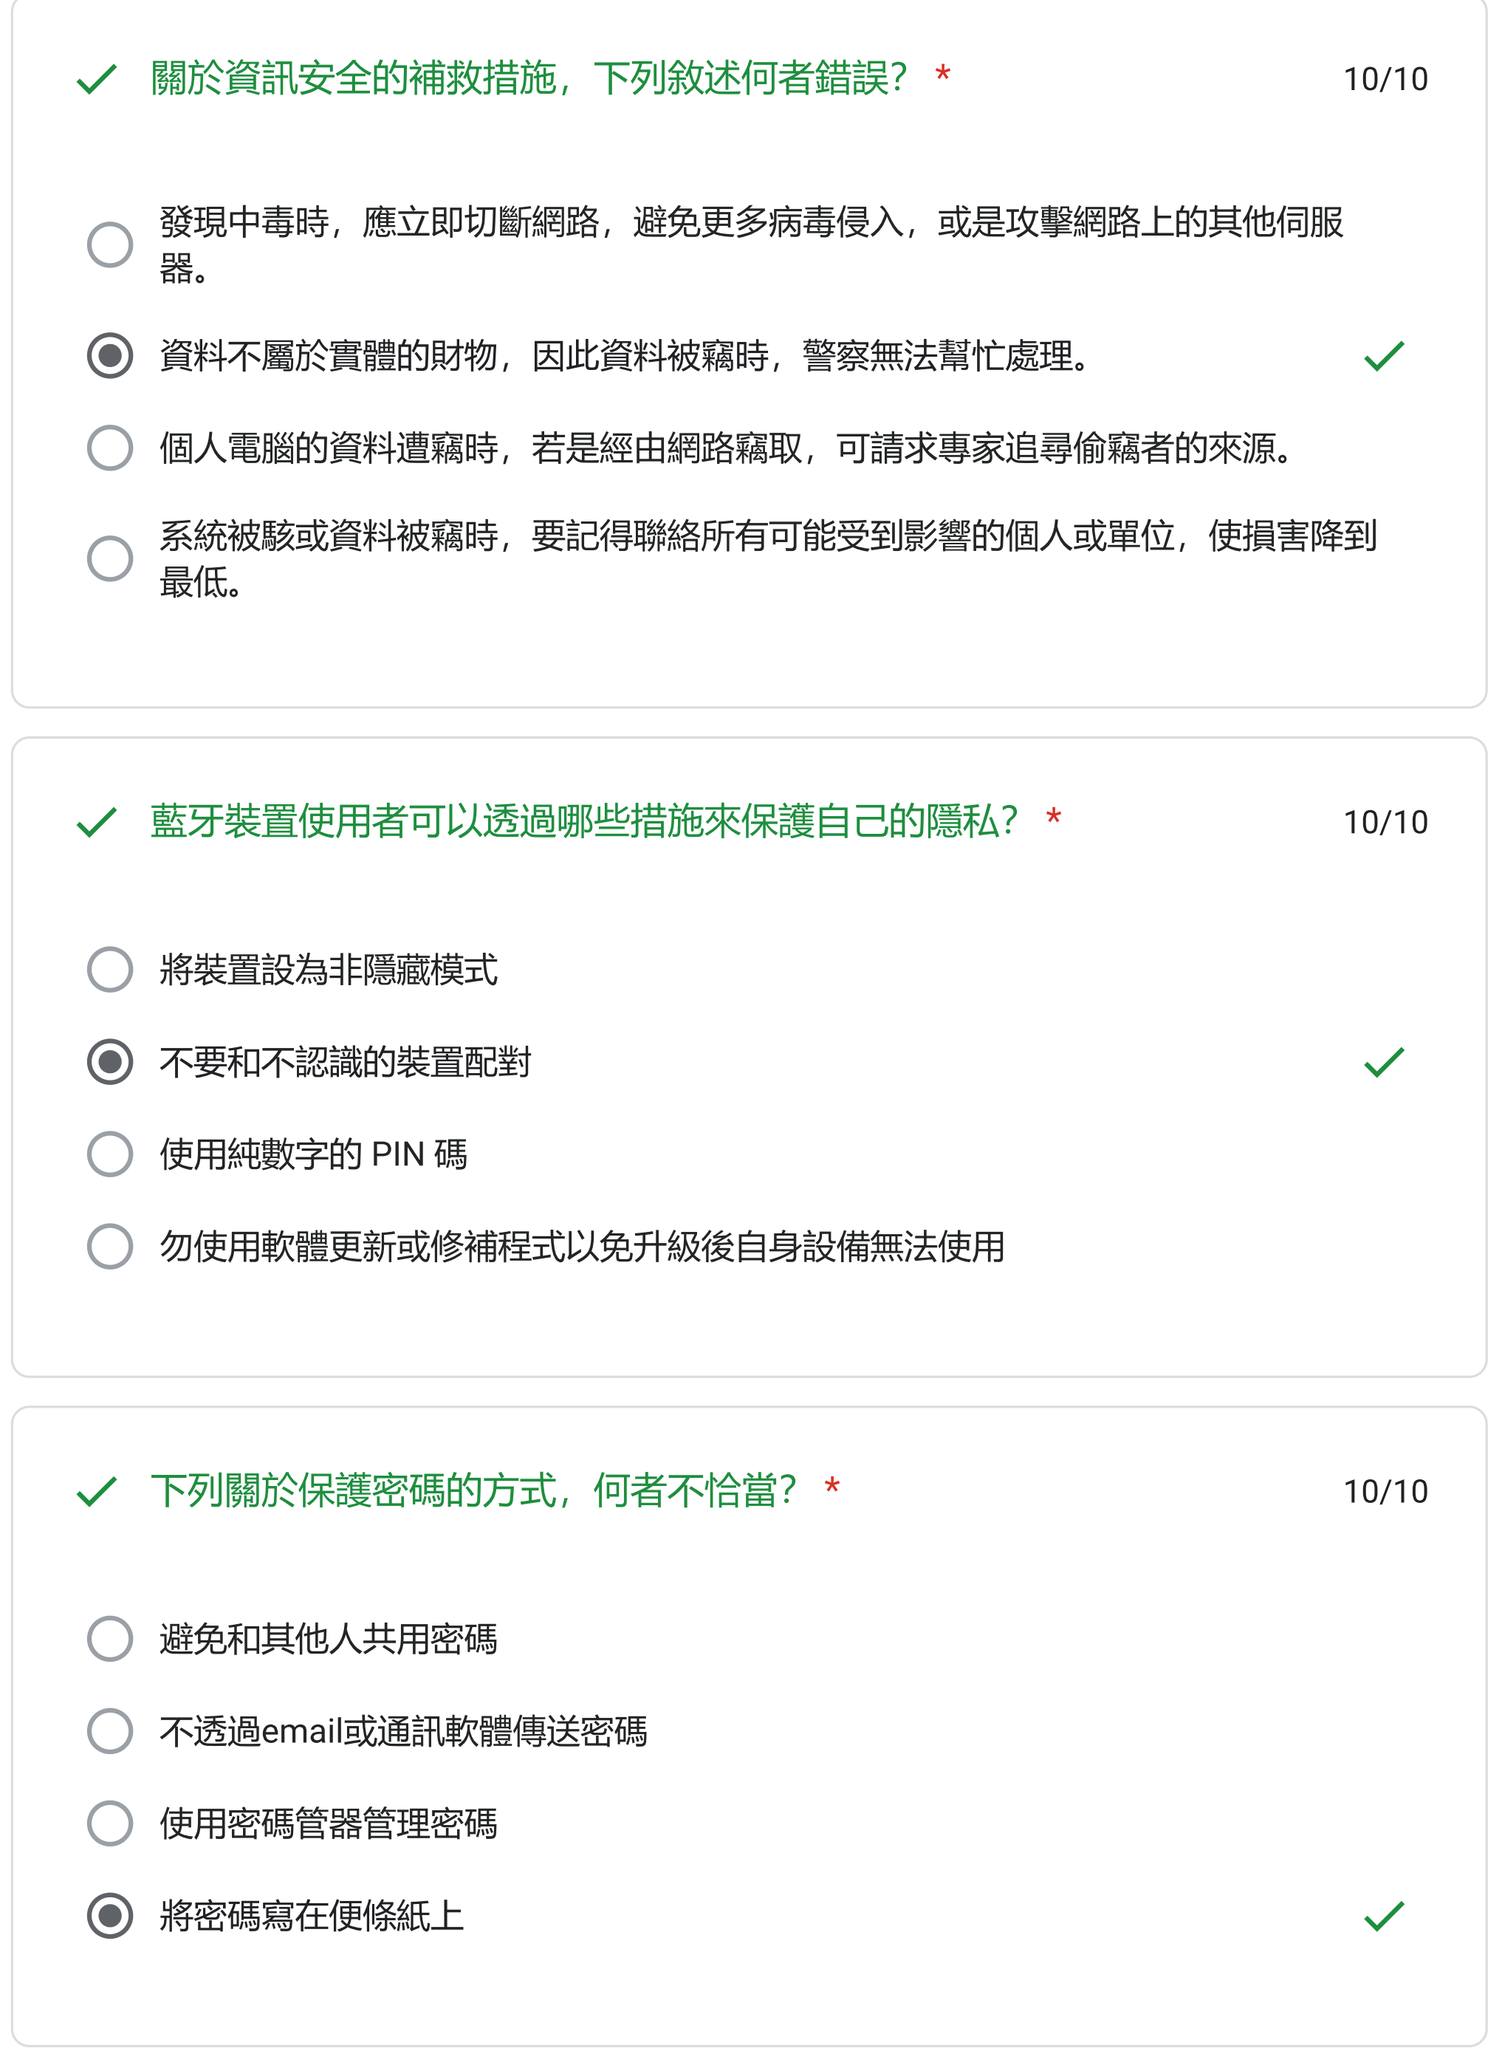The width and height of the screenshot is (1502, 2048).
Task: Click green checkmark beside 關於資訊安全的補救措施 question
Action: tap(97, 79)
